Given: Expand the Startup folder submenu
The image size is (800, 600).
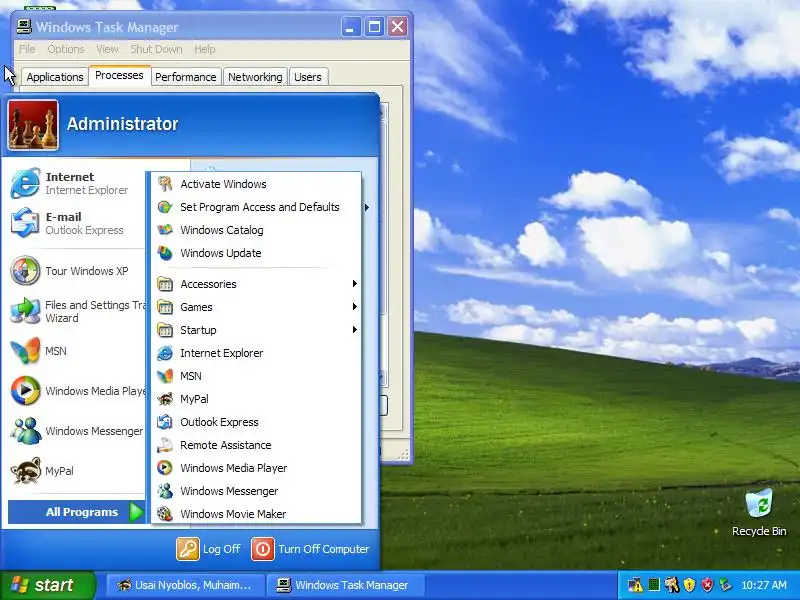Looking at the screenshot, I should (x=256, y=330).
